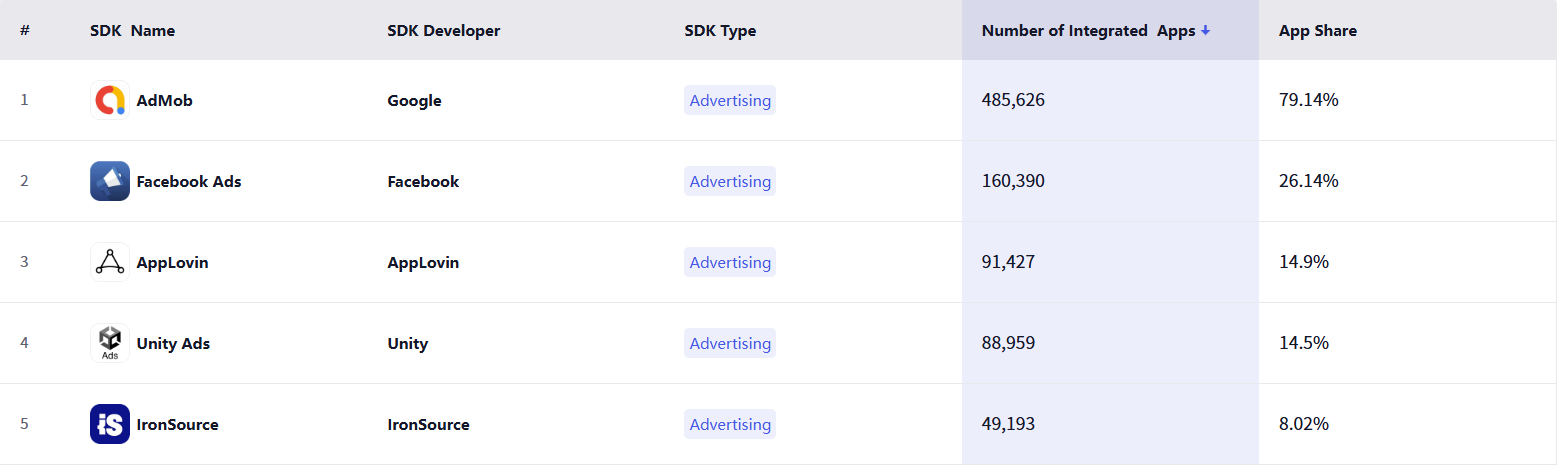Image resolution: width=1557 pixels, height=465 pixels.
Task: Open the AdMob SDK name link
Action: pos(165,100)
